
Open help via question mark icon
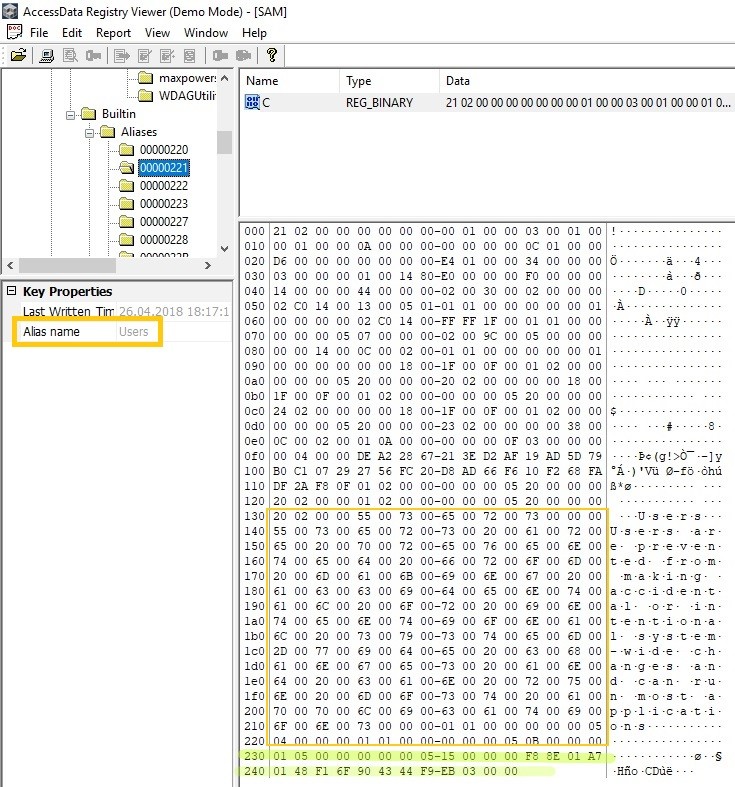click(x=272, y=55)
